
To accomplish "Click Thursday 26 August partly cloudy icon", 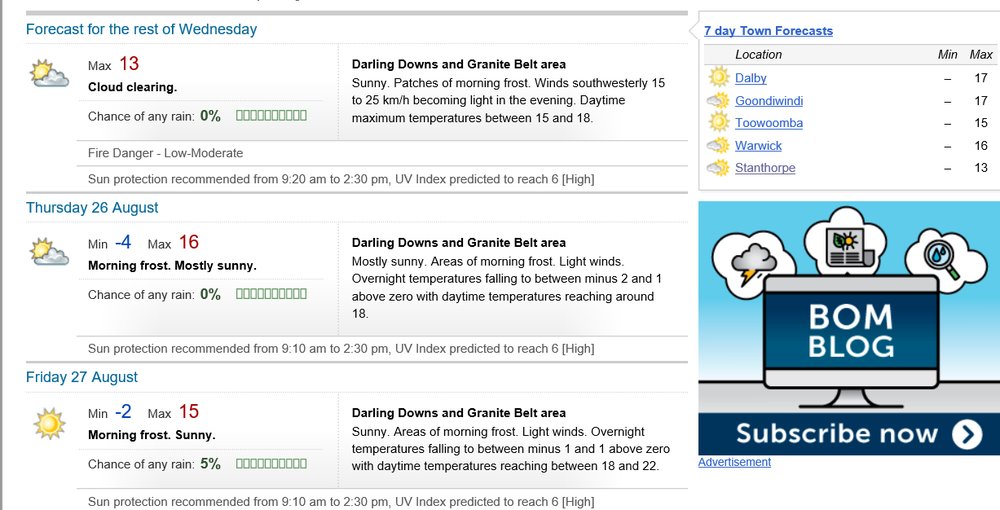I will [x=49, y=252].
